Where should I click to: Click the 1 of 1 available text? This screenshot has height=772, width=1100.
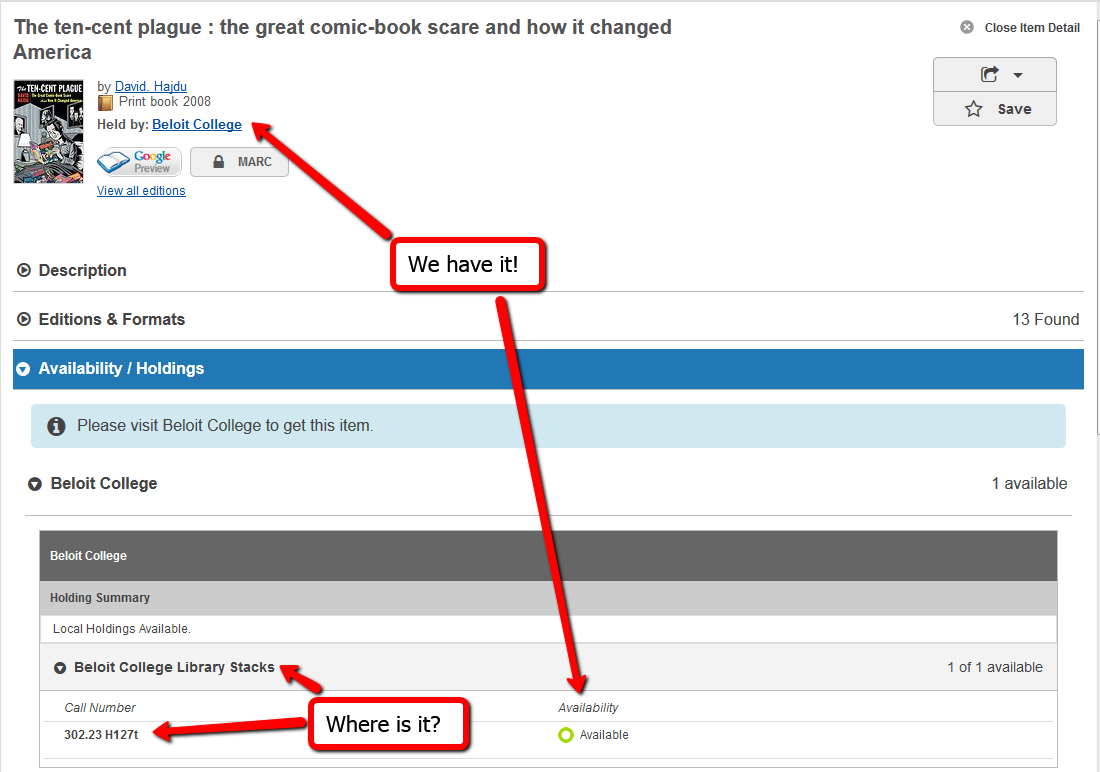[995, 667]
